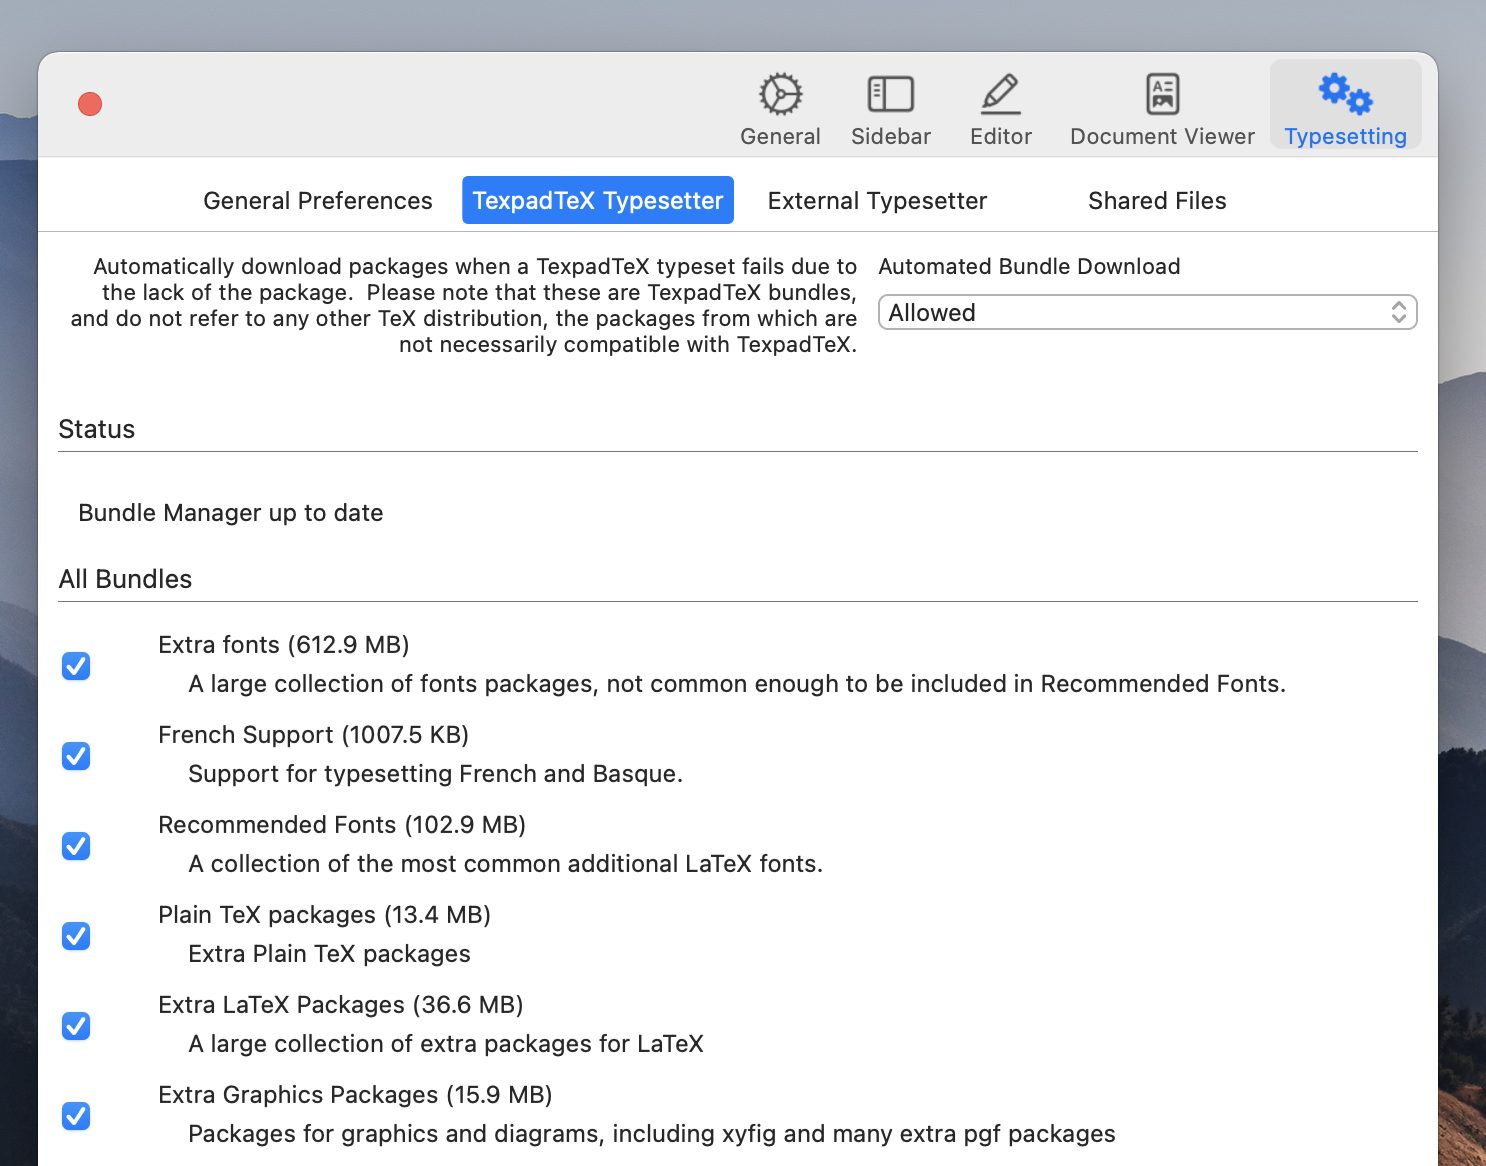Image resolution: width=1486 pixels, height=1166 pixels.
Task: Click the 'Plain TeX packages (13.4 MB)' title
Action: pos(325,915)
